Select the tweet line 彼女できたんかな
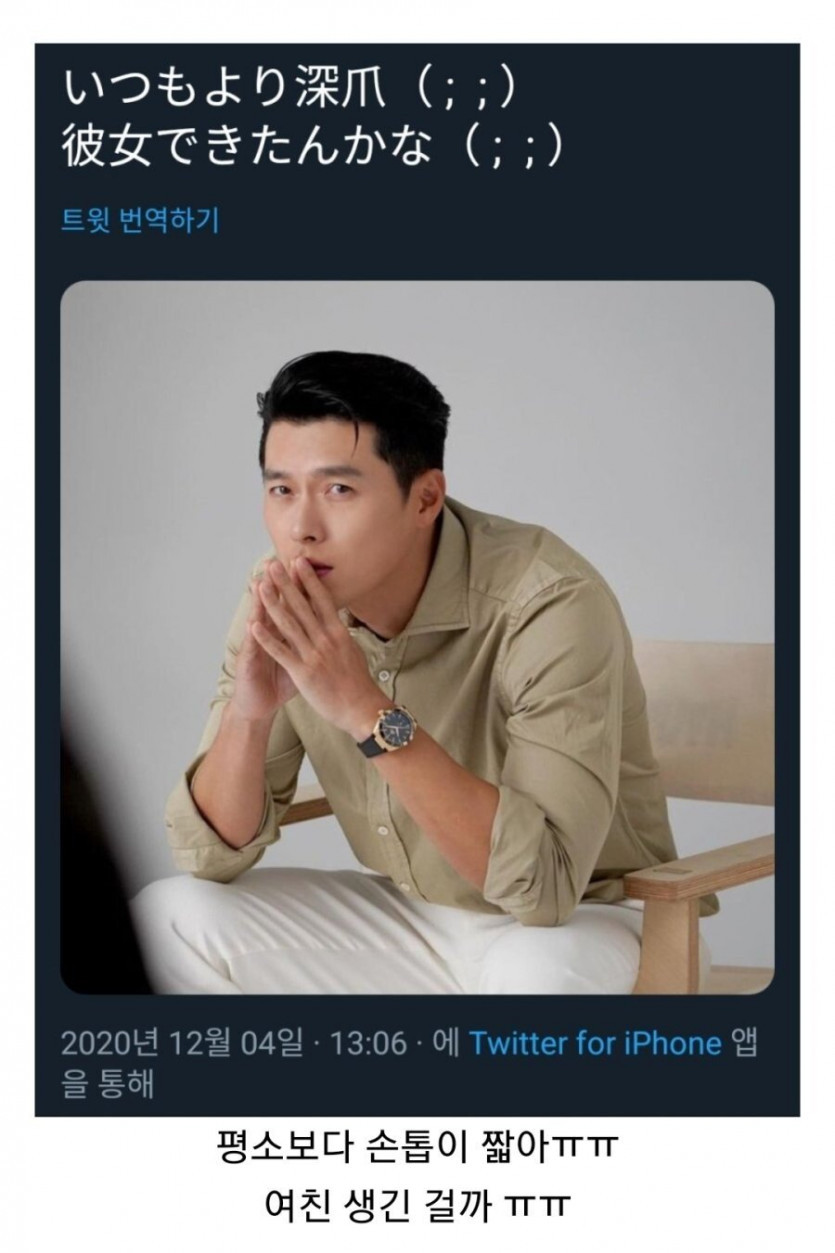Viewport: 835px width, 1253px height. 248,147
